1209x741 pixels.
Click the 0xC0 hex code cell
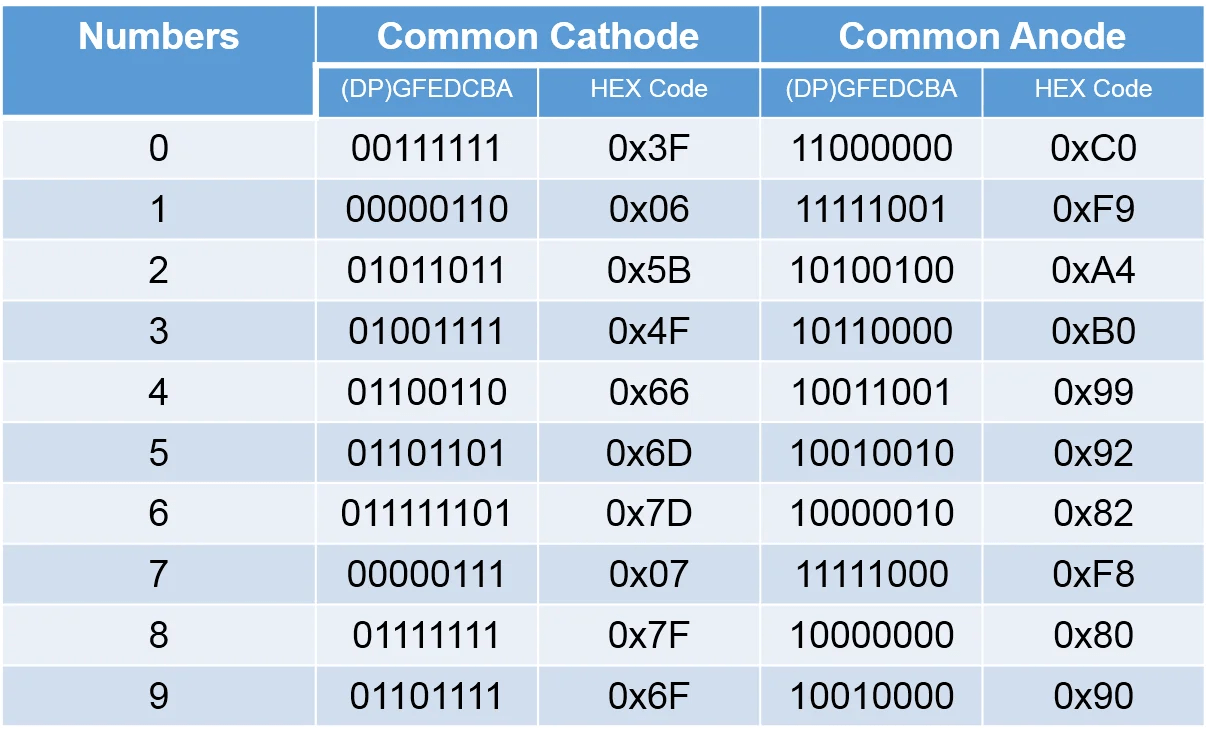point(1093,149)
